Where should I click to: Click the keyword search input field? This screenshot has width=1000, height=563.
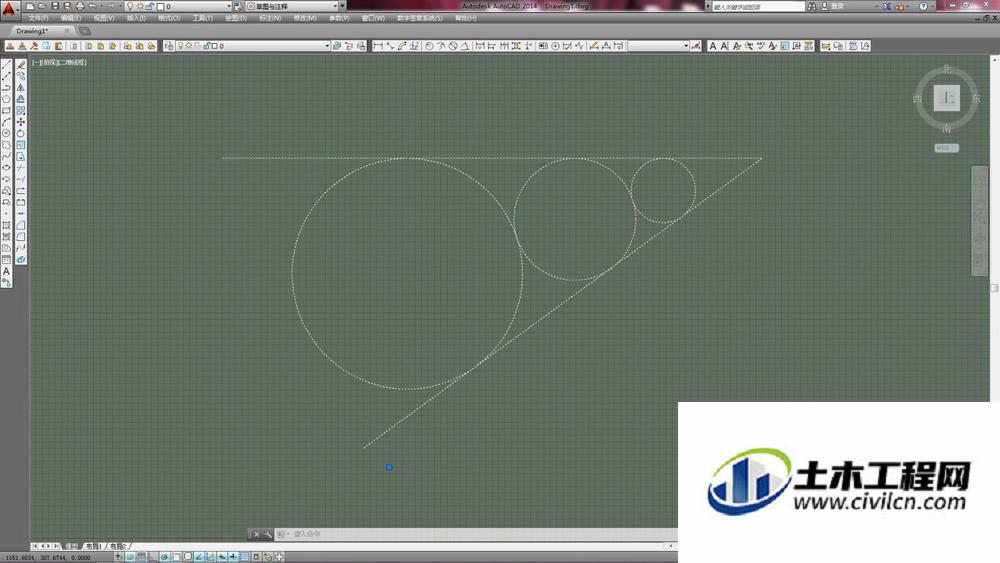pyautogui.click(x=758, y=6)
